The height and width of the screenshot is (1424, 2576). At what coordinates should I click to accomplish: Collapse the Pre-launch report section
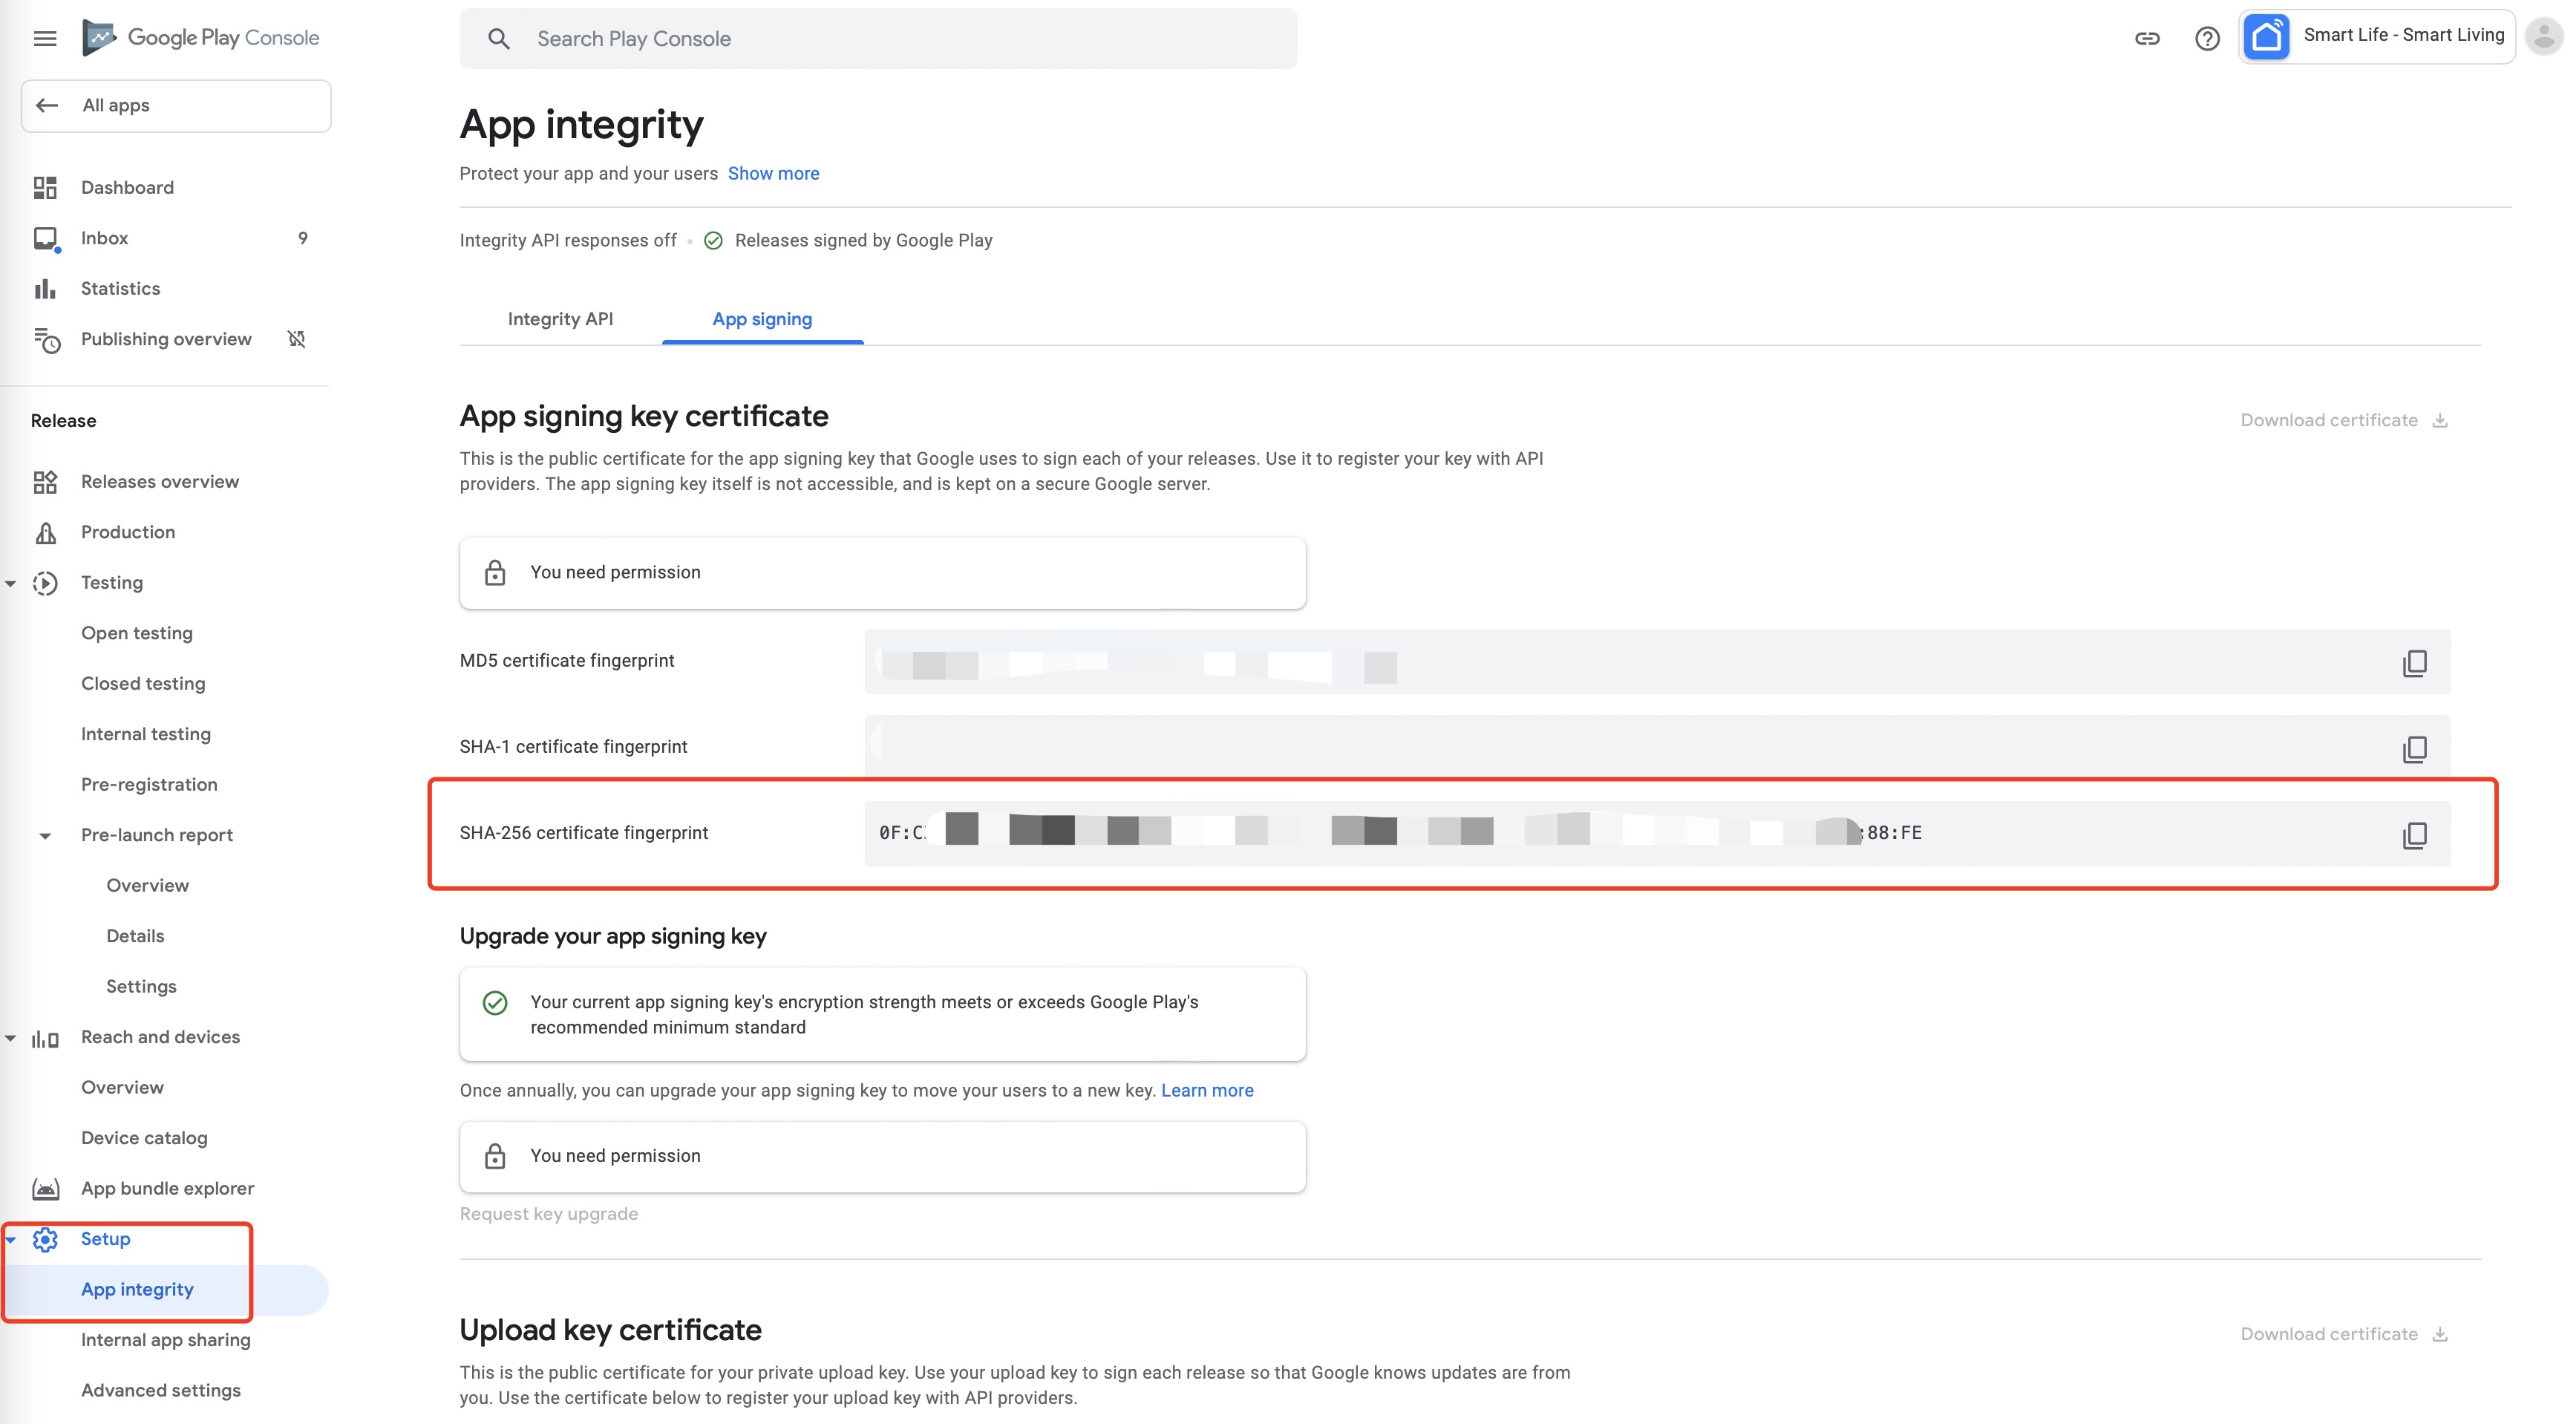(45, 836)
